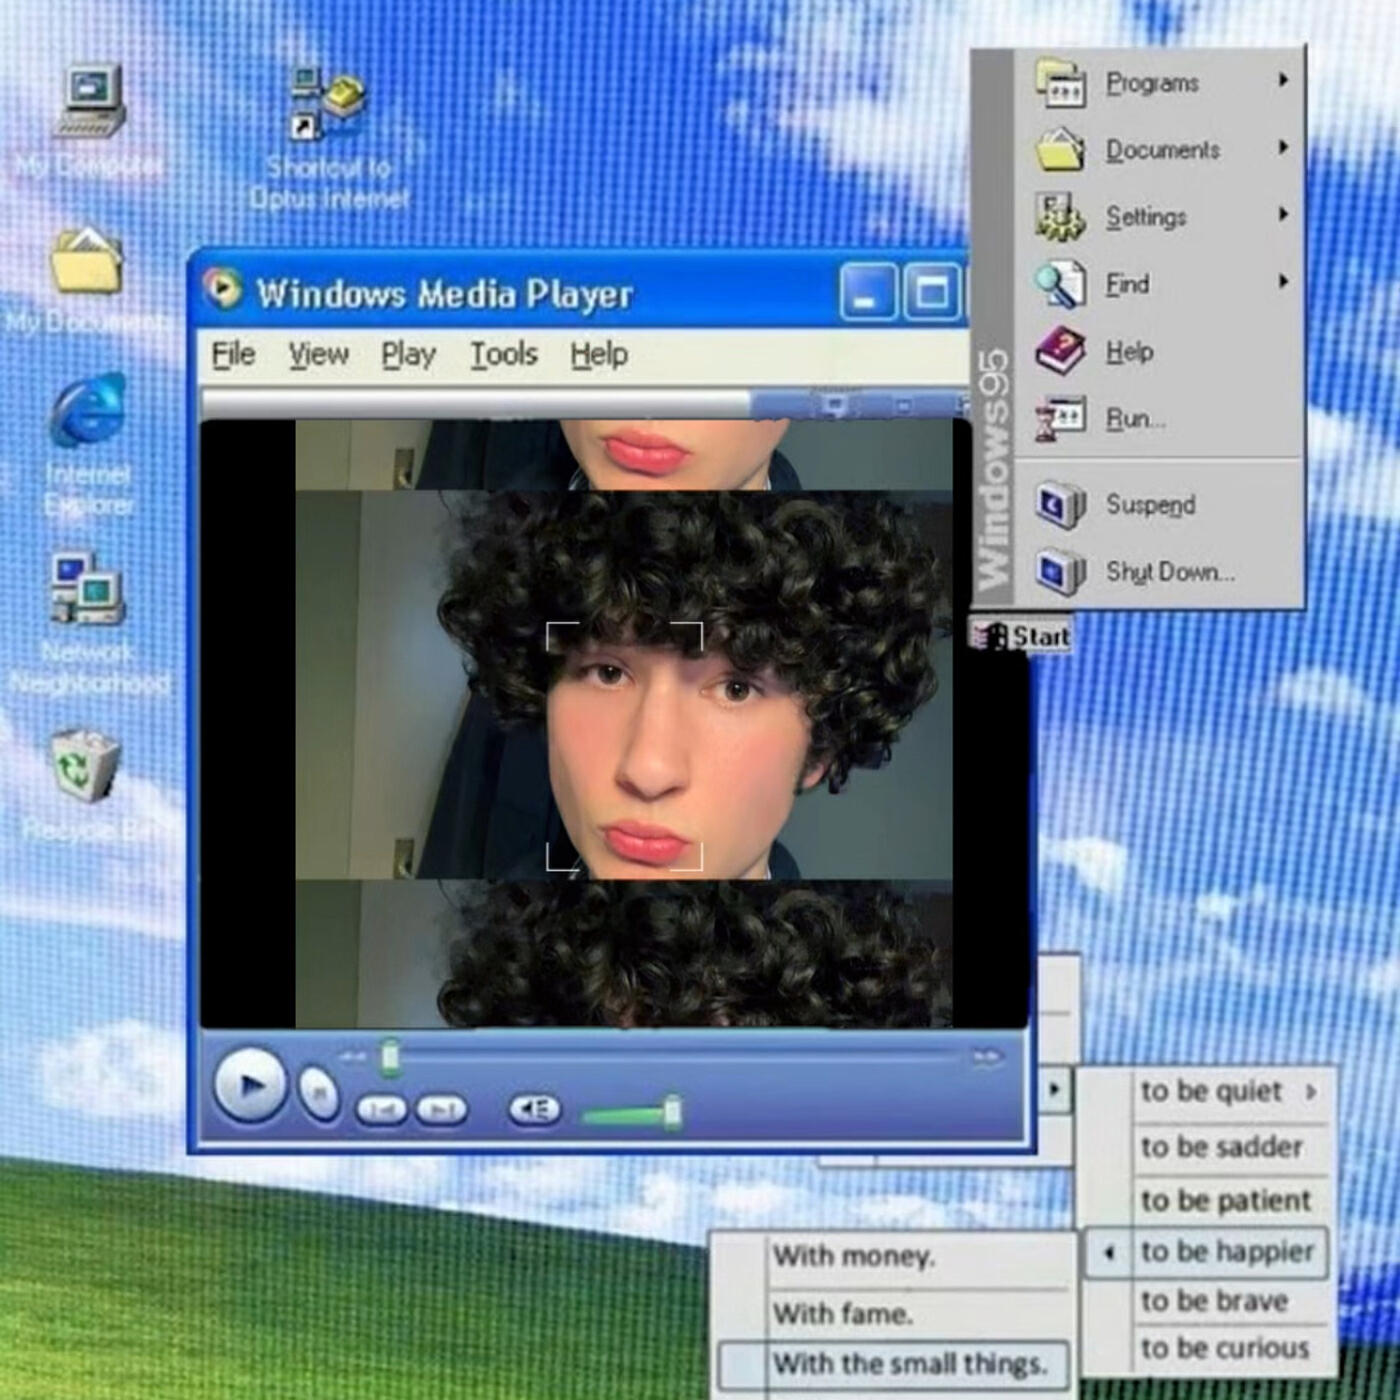Mute the Media Player sound
This screenshot has width=1400, height=1400.
click(535, 1109)
